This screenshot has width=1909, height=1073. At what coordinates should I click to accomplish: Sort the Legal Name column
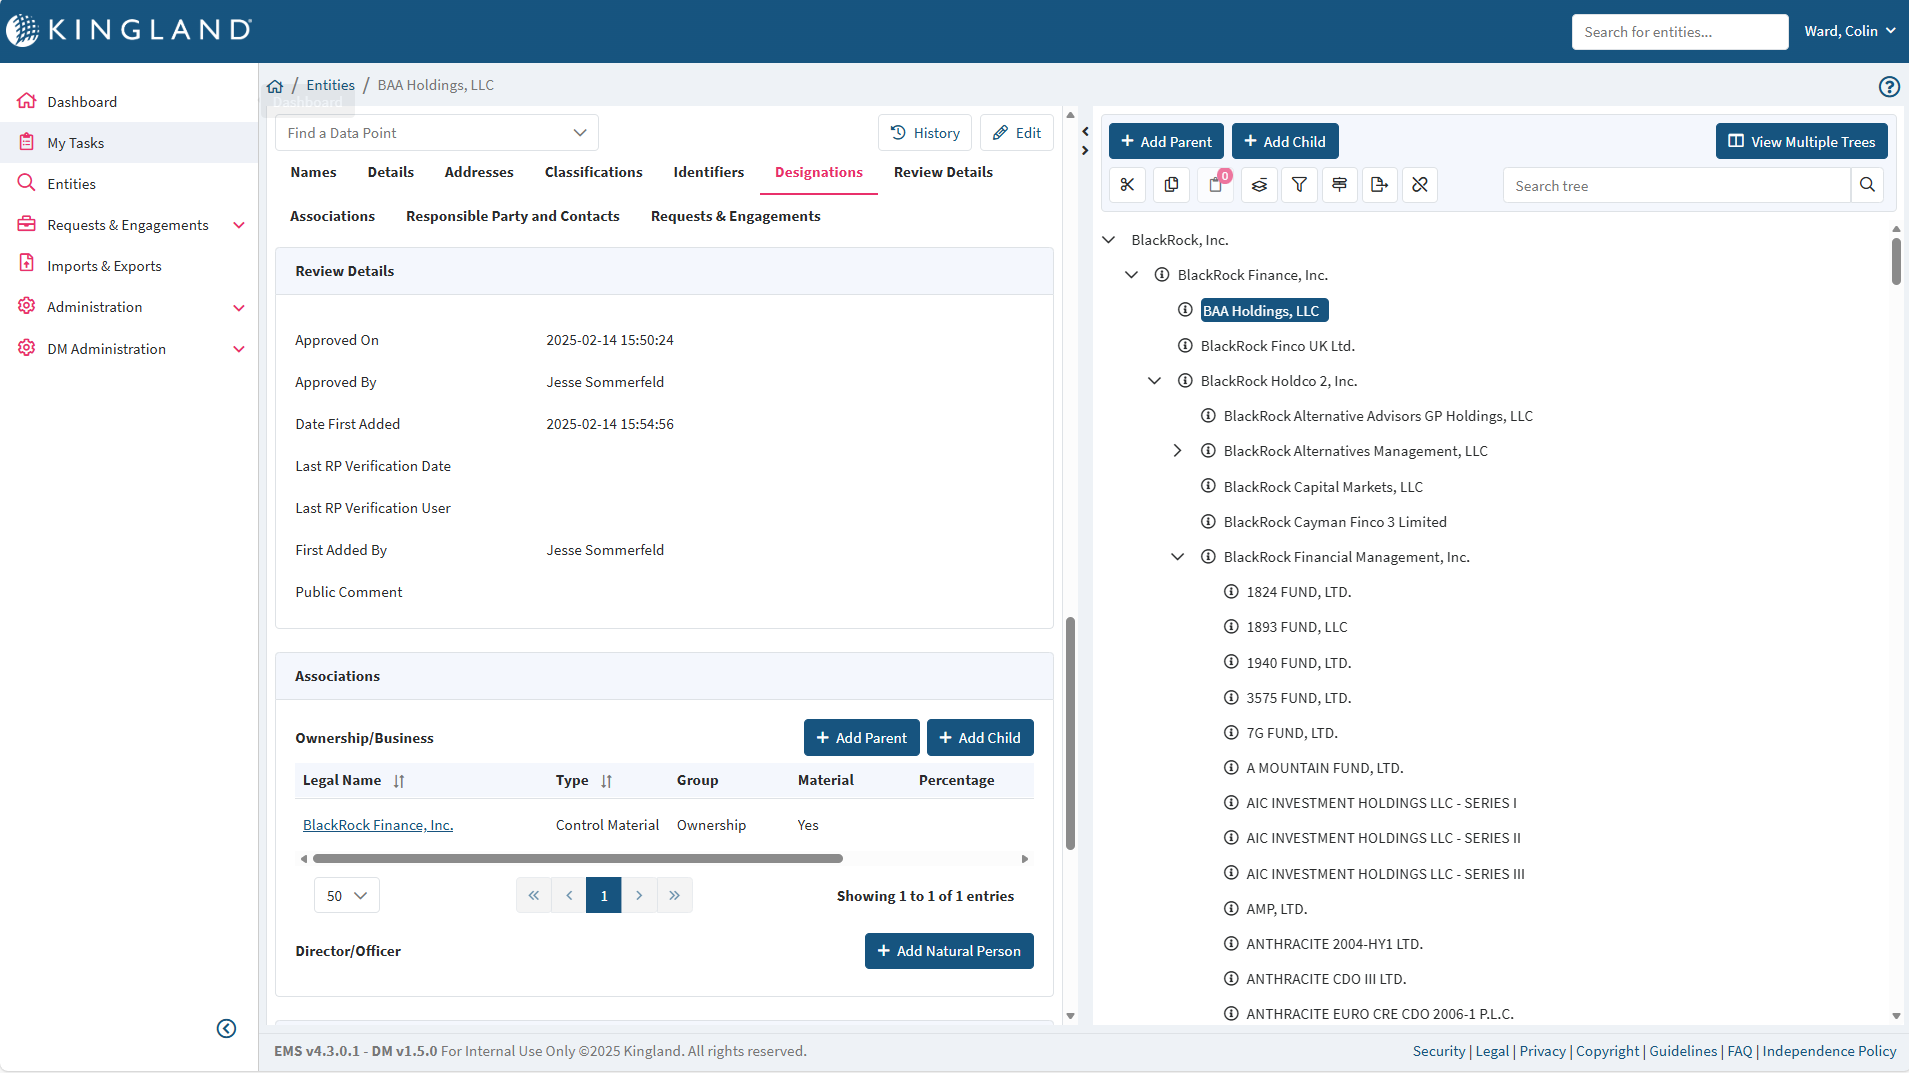(x=399, y=780)
